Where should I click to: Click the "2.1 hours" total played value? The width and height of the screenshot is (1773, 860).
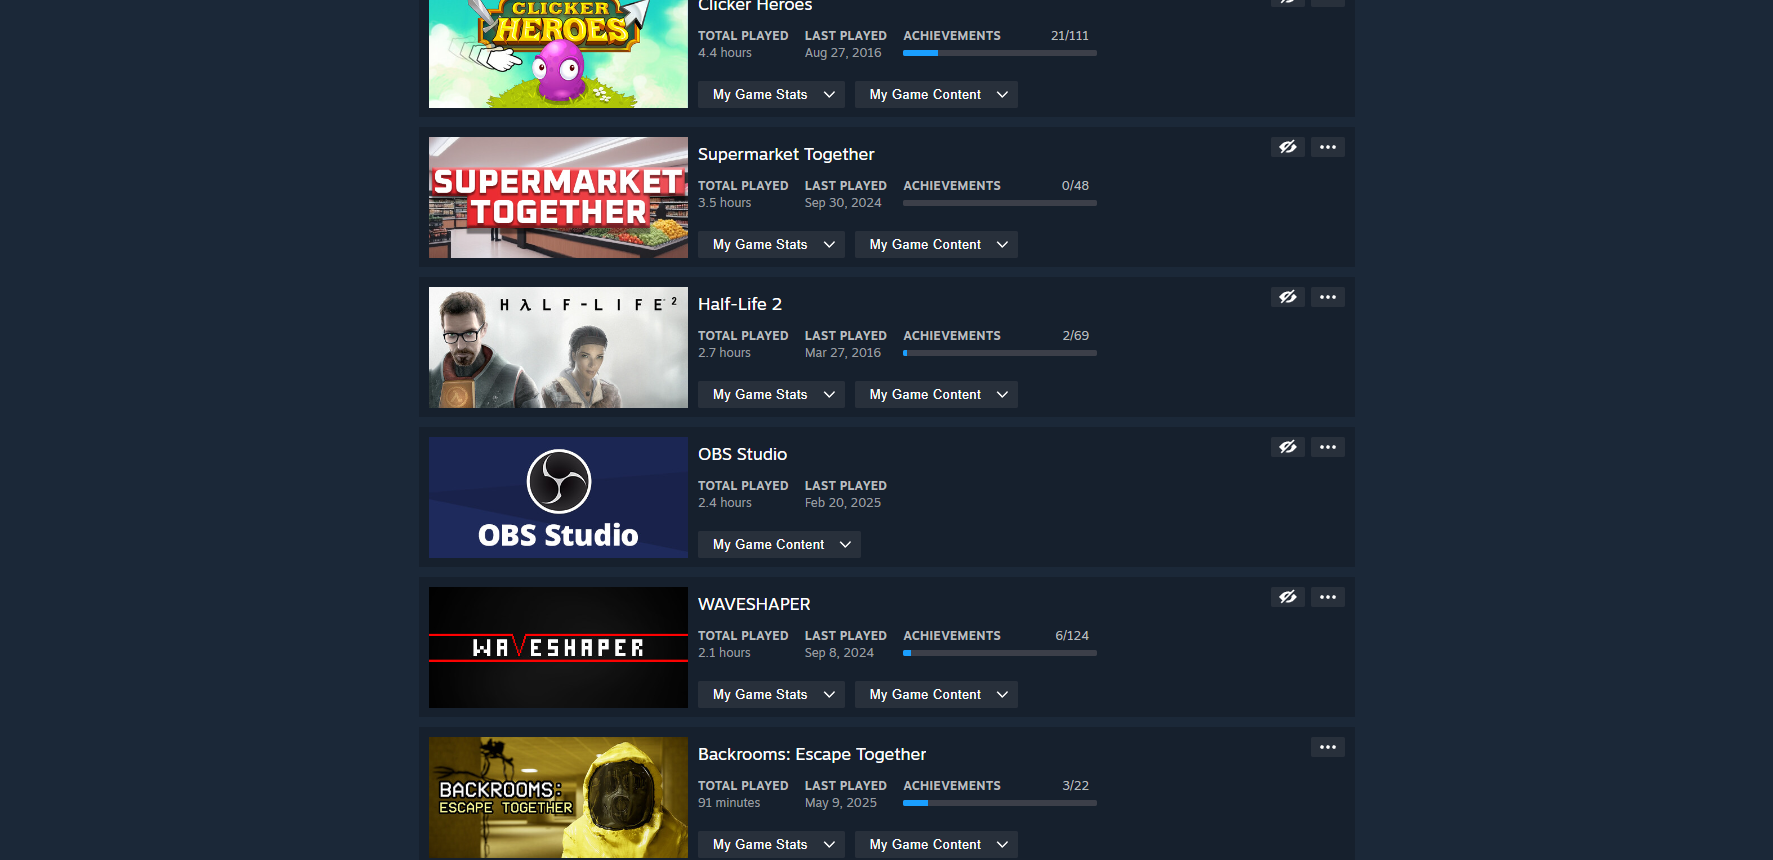[724, 653]
